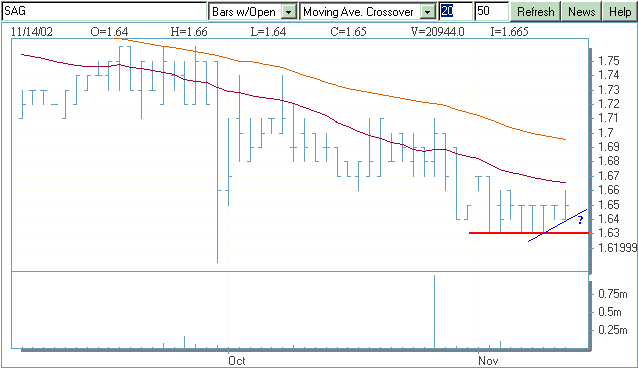Click the SAG symbol input field
638x368 pixels.
point(104,11)
